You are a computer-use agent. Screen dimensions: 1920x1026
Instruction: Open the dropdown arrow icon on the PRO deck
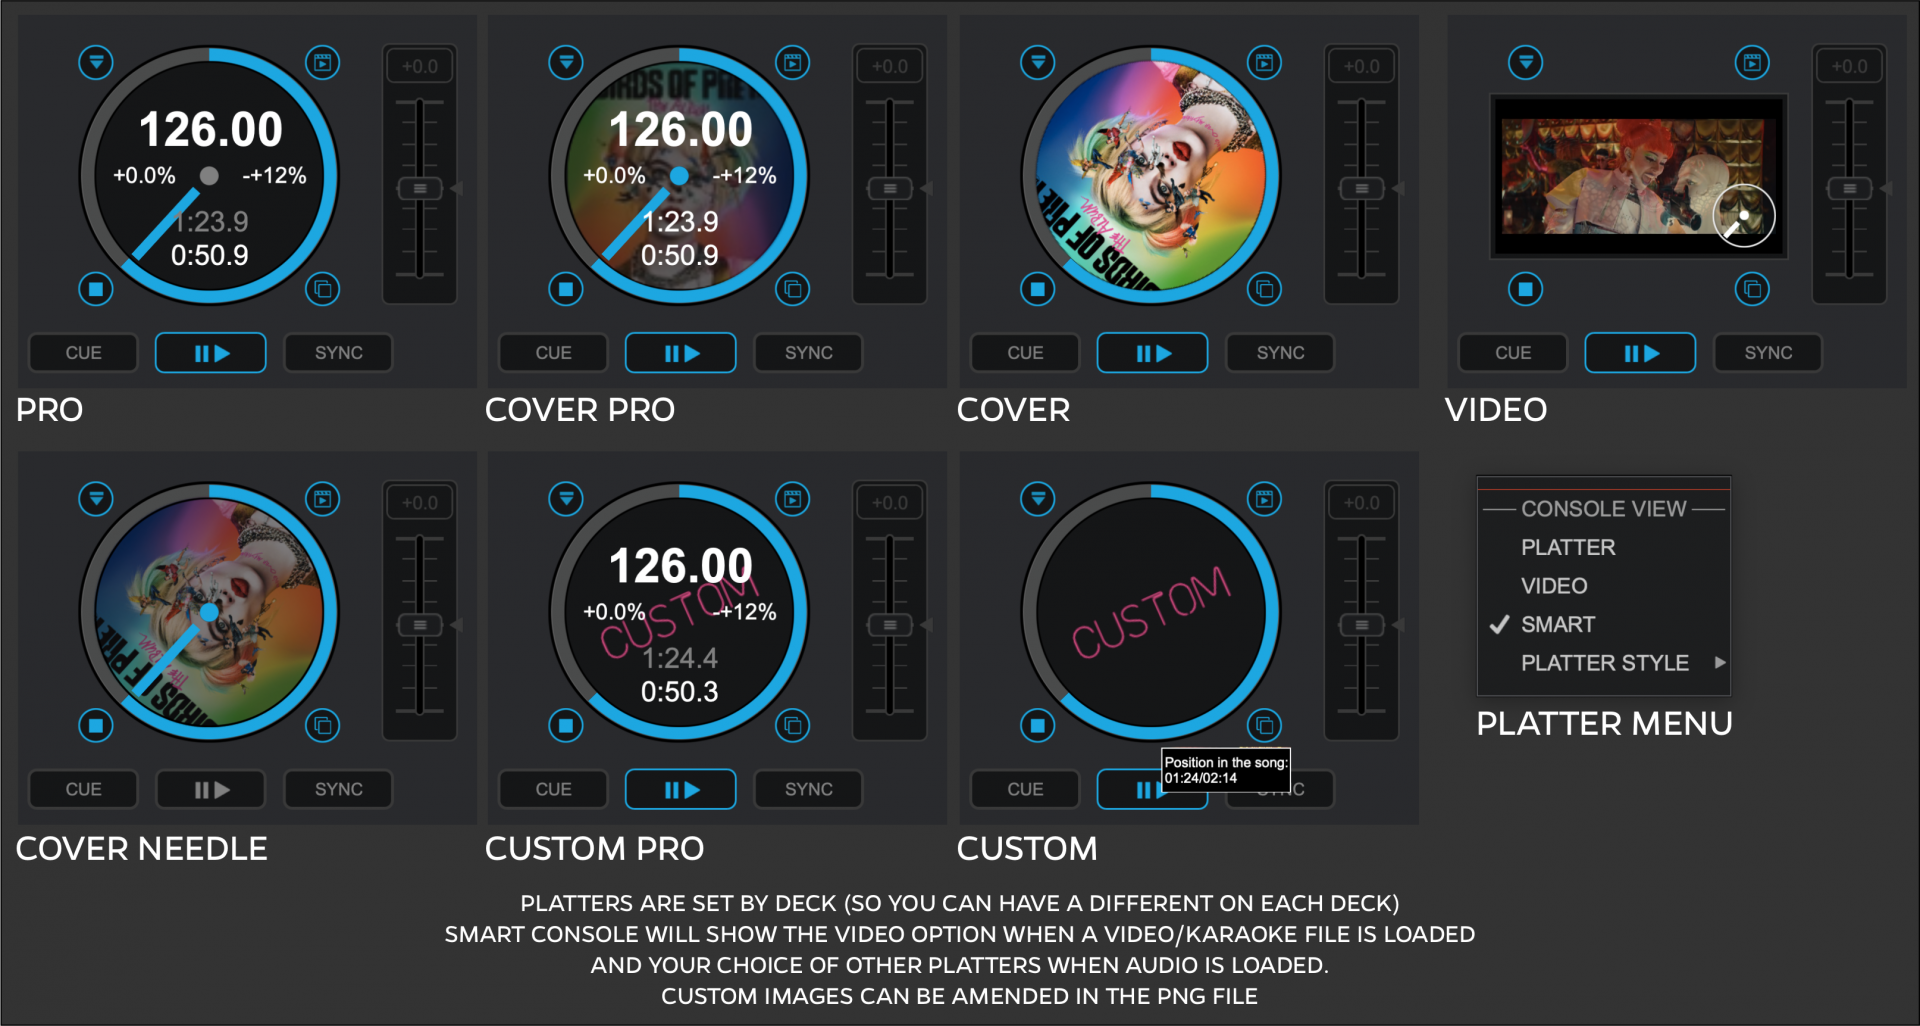point(96,62)
